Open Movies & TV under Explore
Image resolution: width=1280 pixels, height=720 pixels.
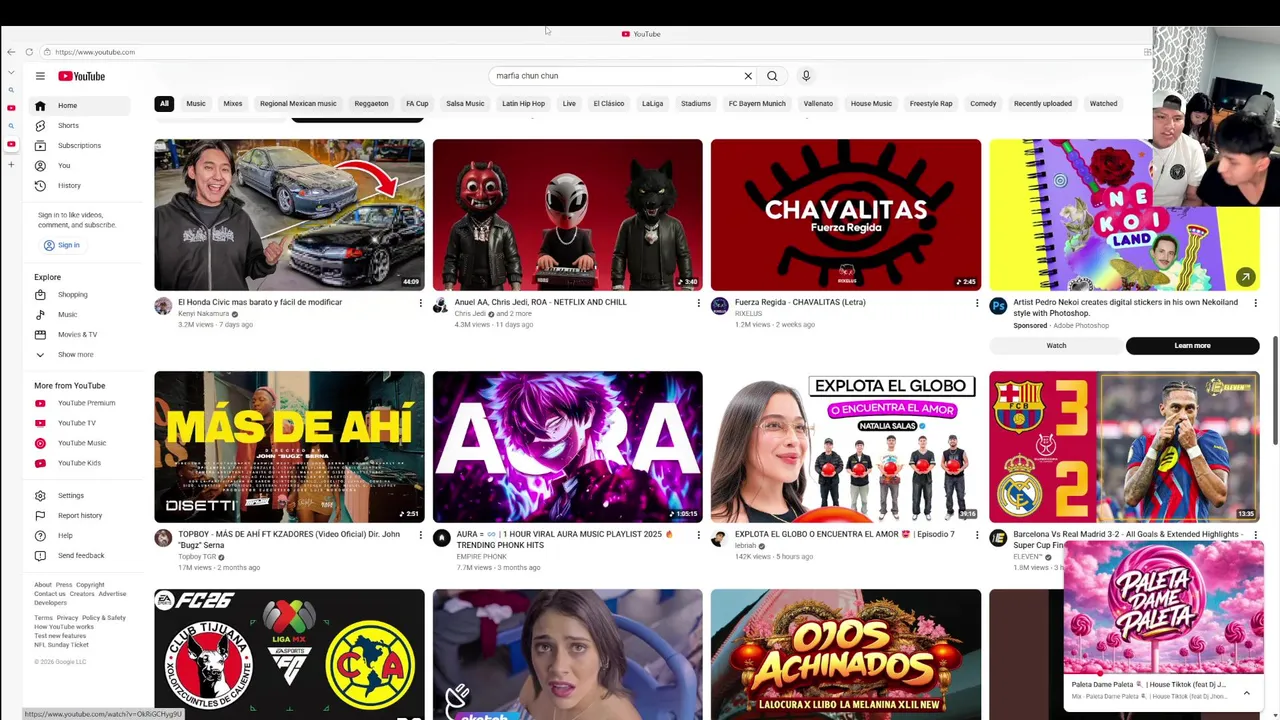click(80, 334)
